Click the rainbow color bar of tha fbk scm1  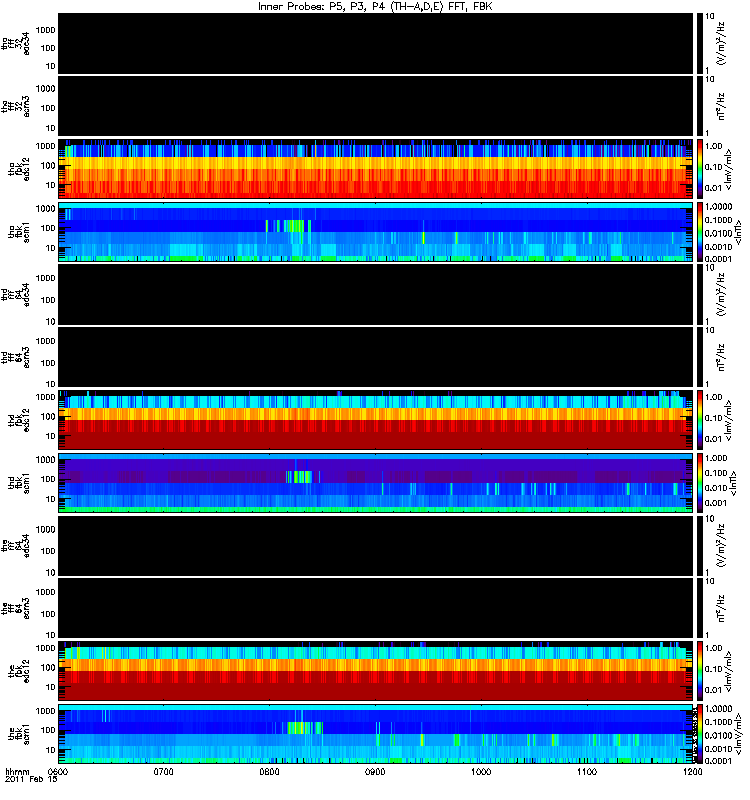[699, 232]
